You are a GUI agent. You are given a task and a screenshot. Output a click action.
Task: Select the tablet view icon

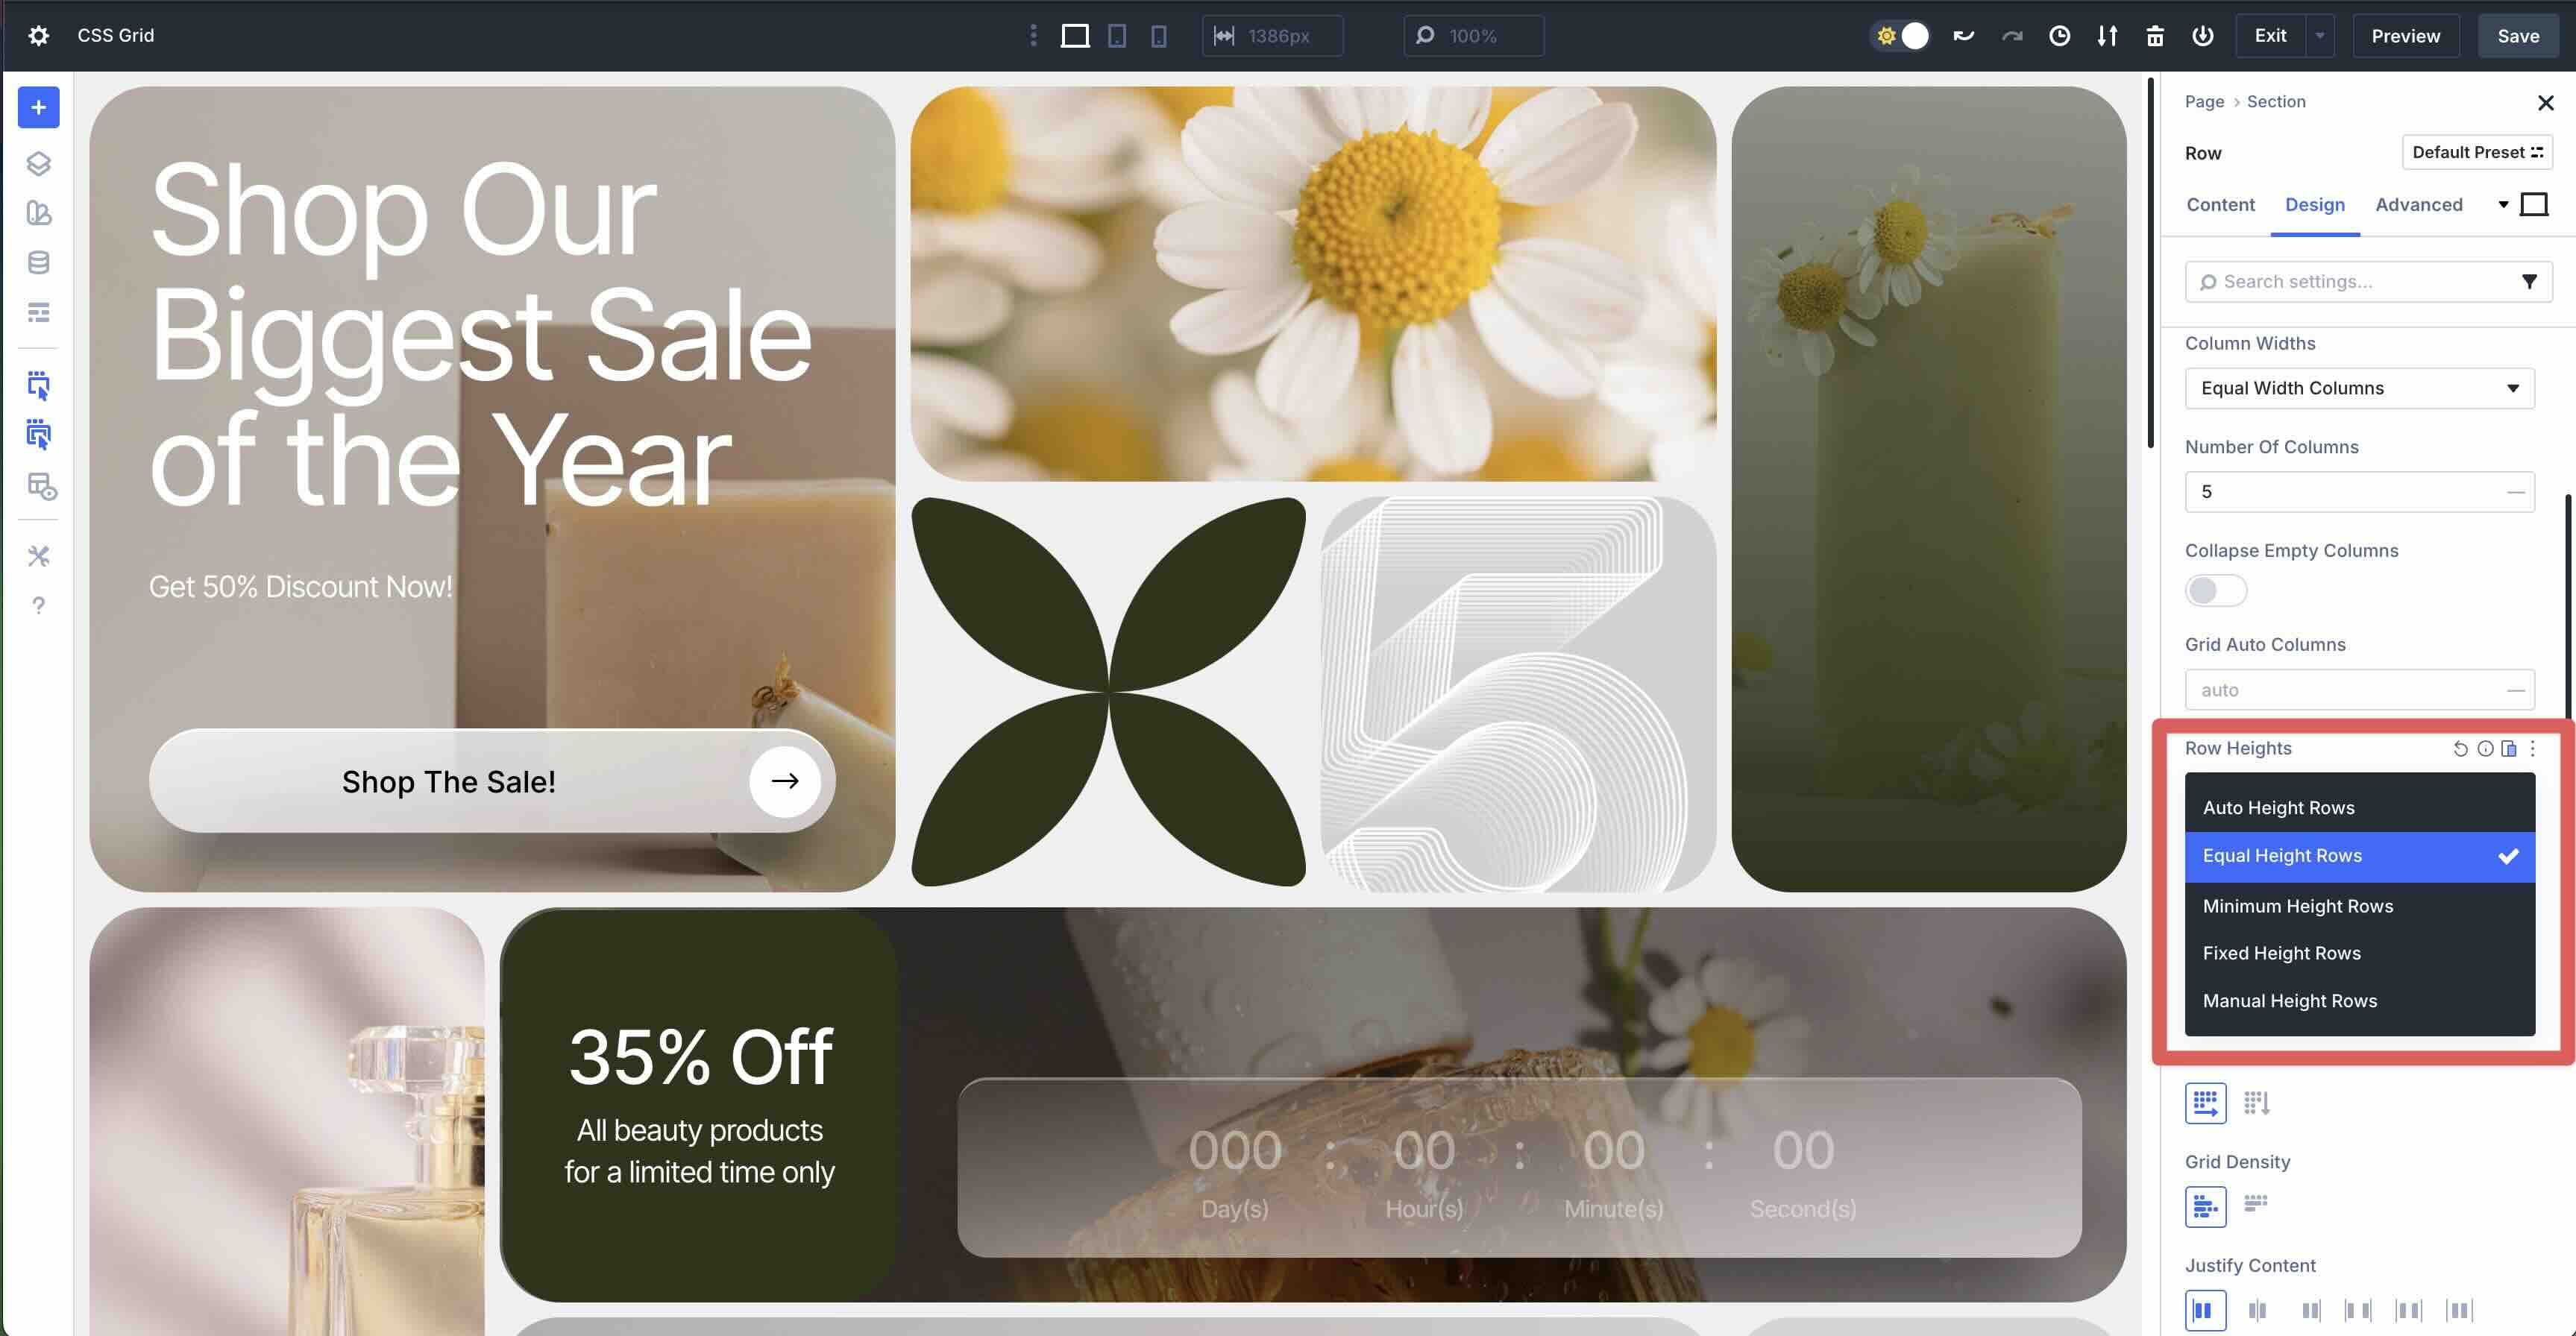(x=1117, y=36)
